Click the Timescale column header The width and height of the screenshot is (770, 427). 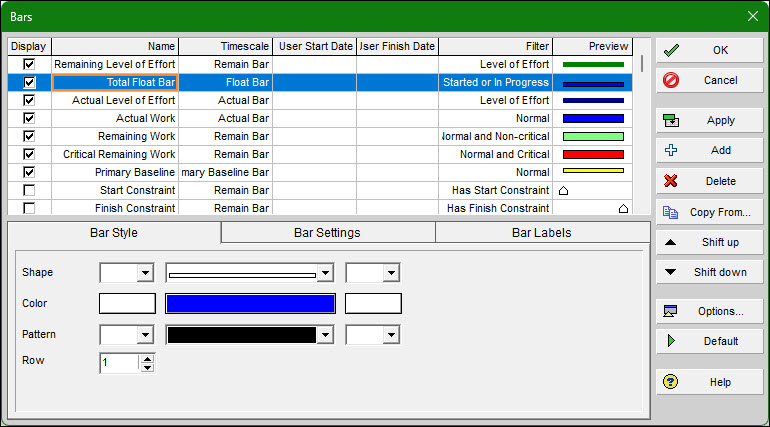tap(225, 46)
